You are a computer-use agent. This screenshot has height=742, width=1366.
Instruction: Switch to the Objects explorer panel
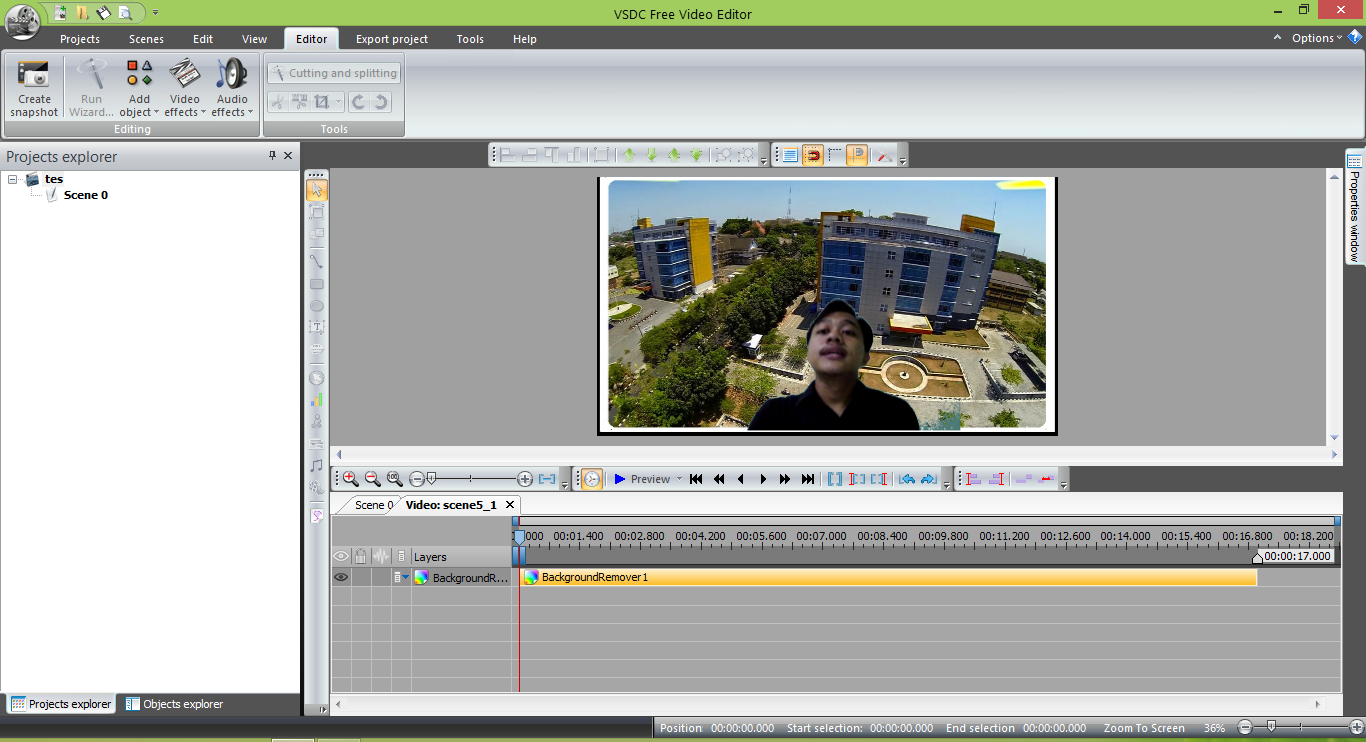pos(174,704)
